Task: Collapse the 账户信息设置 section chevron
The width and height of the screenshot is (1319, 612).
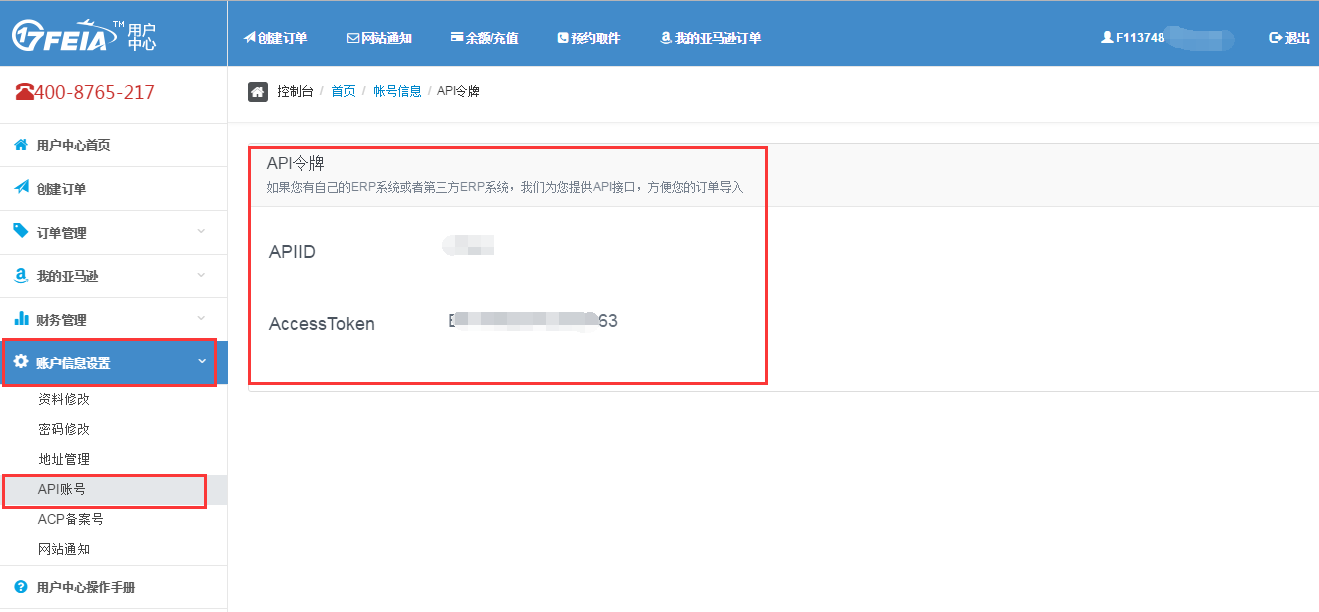Action: 201,362
